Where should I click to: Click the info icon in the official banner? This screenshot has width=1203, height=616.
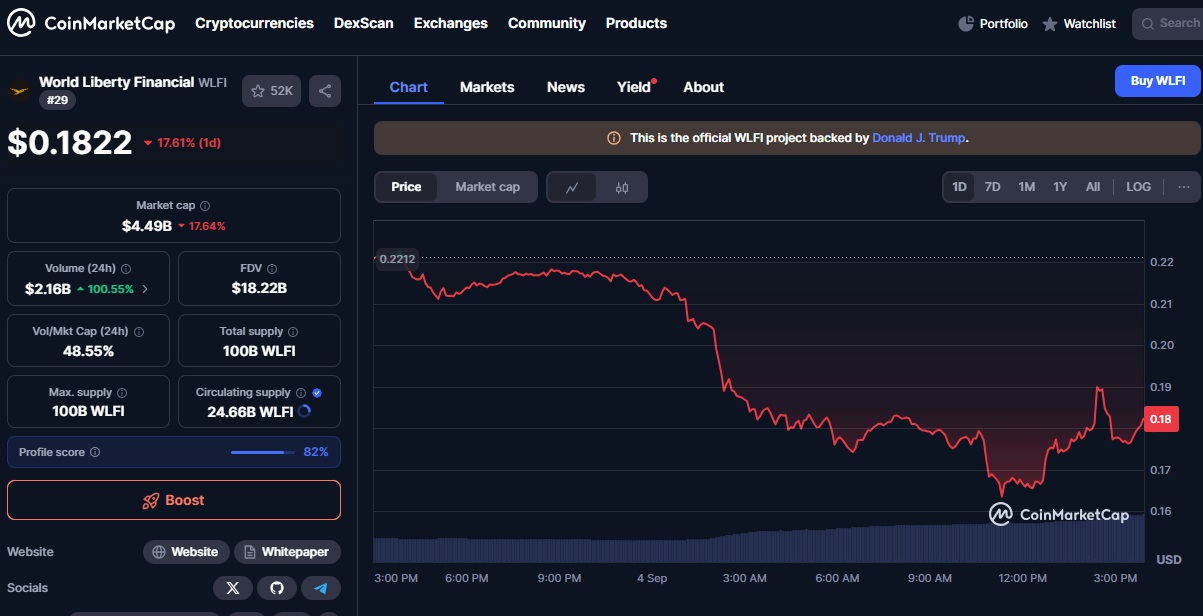614,138
